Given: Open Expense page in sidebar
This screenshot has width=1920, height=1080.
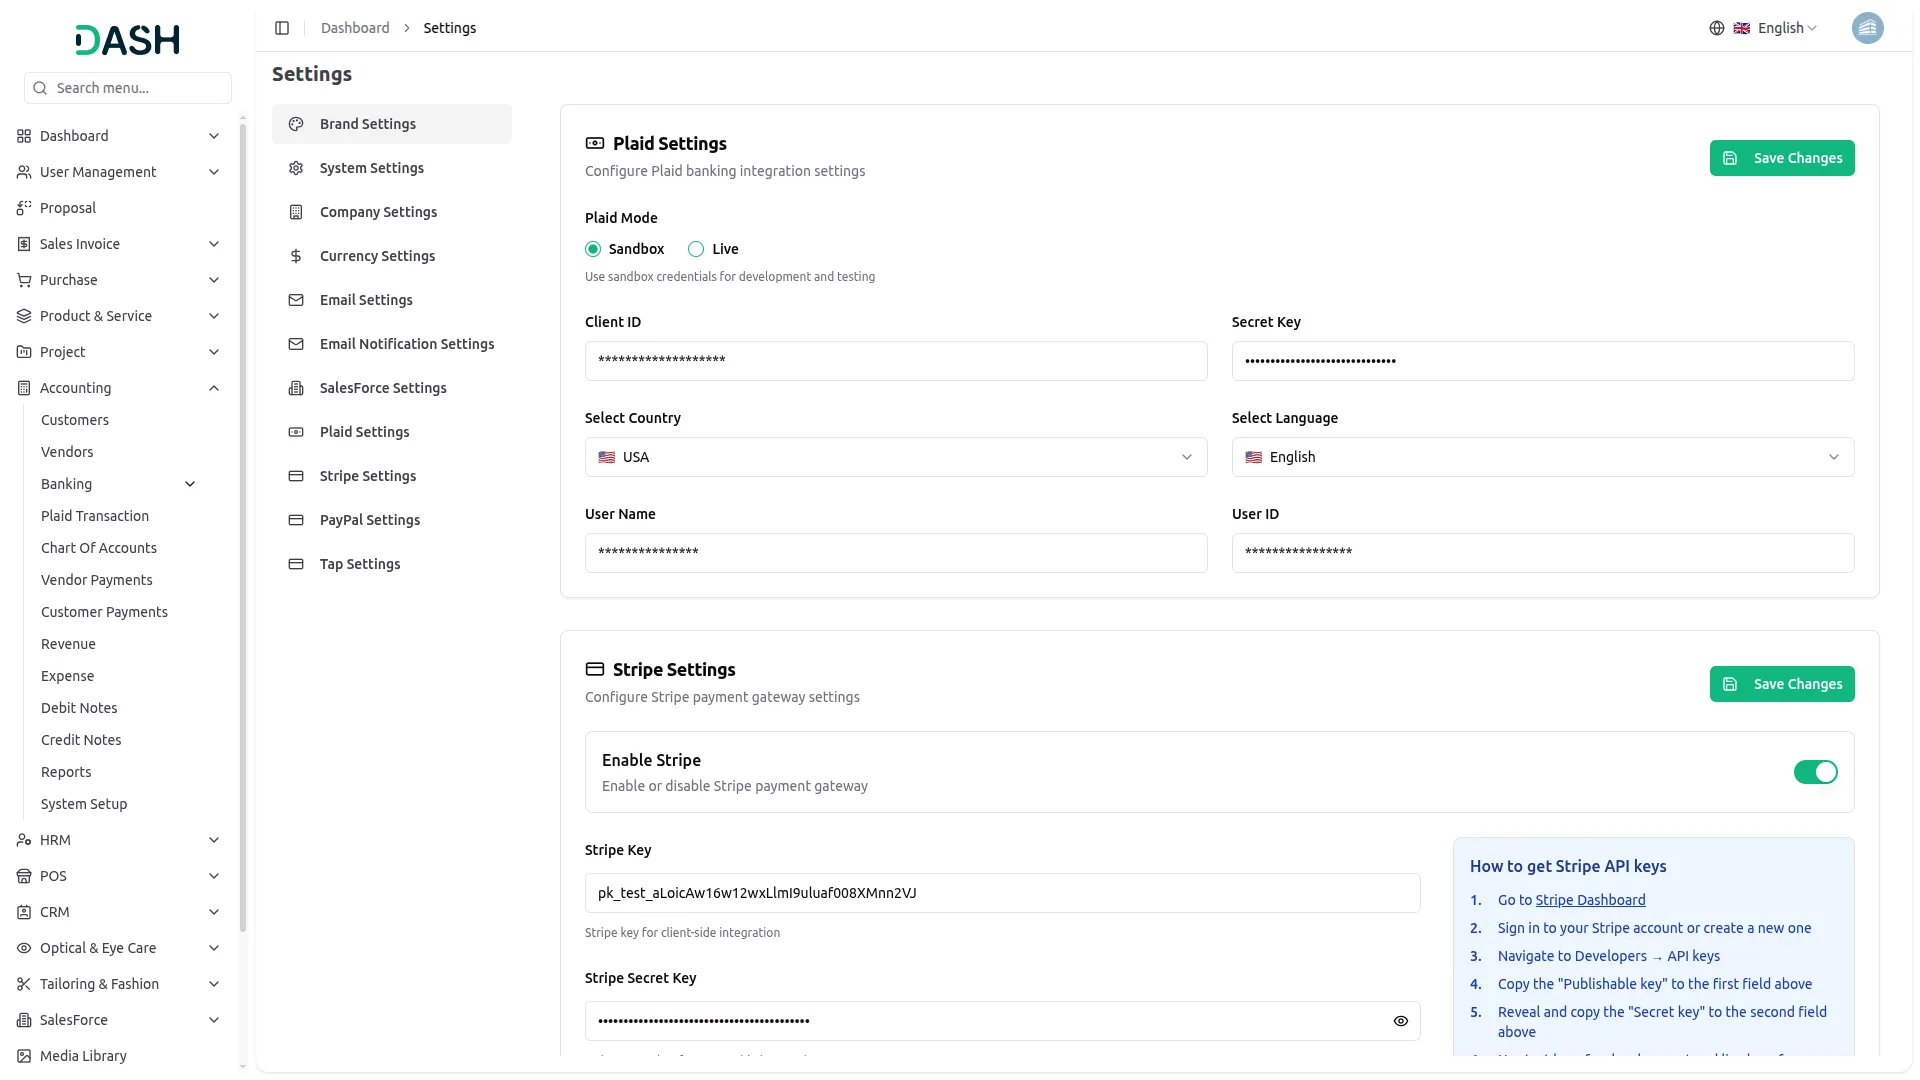Looking at the screenshot, I should [67, 676].
